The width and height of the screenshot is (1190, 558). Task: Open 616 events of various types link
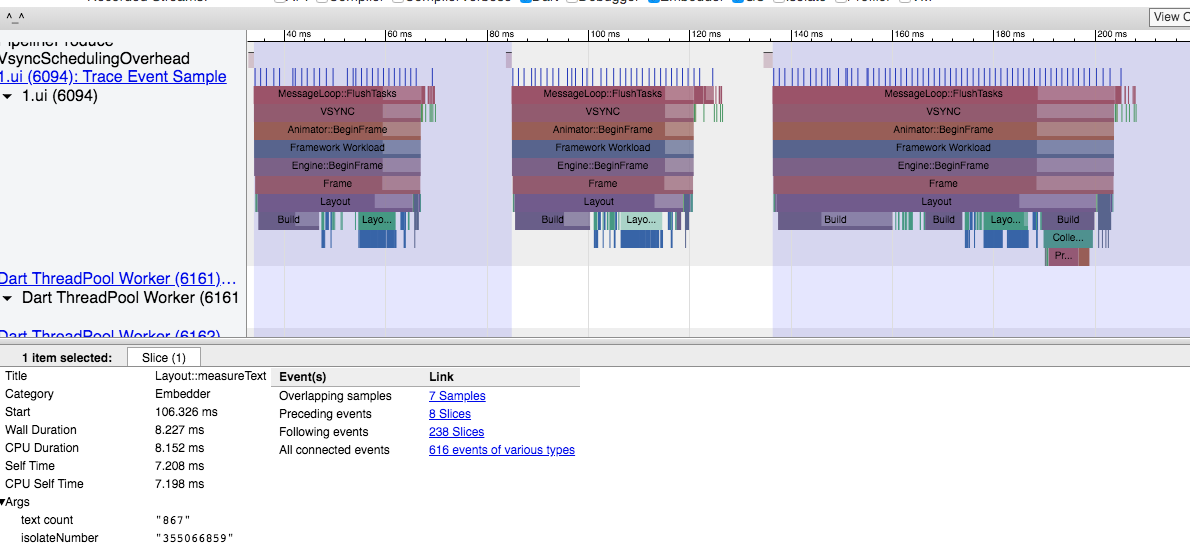click(x=502, y=449)
